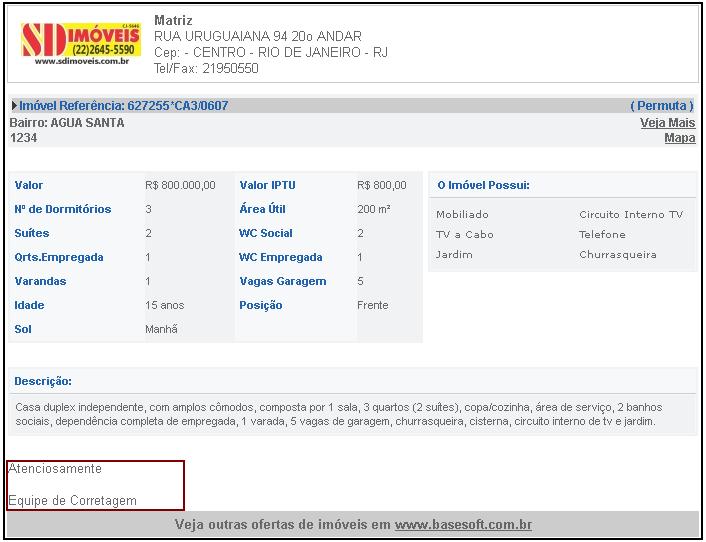Viewport: 706px width, 542px height.
Task: Click the O Imóvel Possui header
Action: [483, 186]
